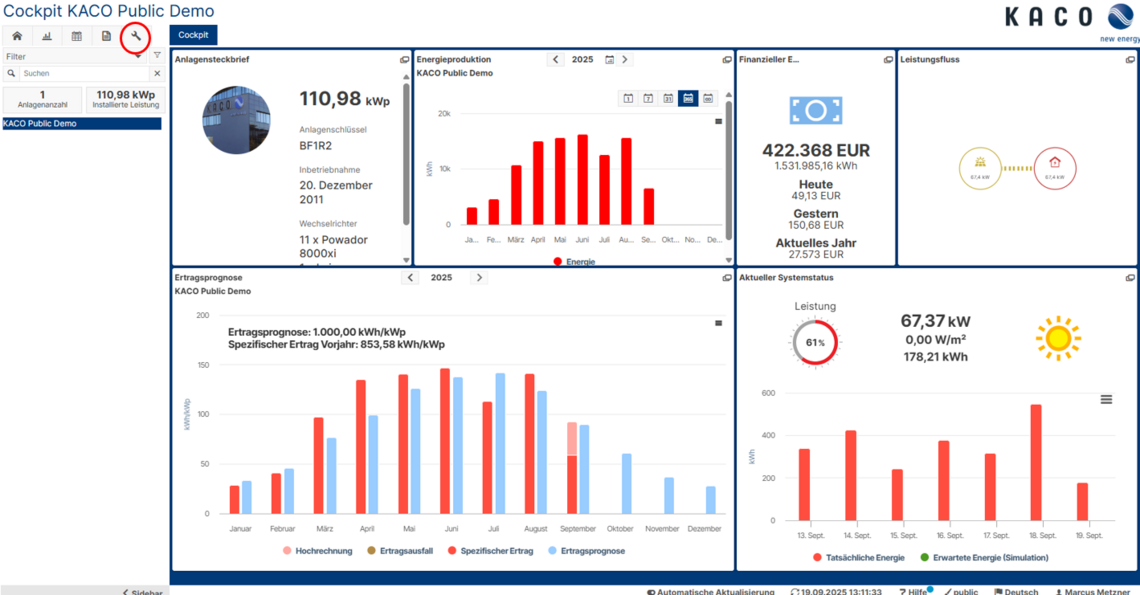Image resolution: width=1140 pixels, height=595 pixels.
Task: Go to previous year in Ertragsprognose
Action: 410,278
